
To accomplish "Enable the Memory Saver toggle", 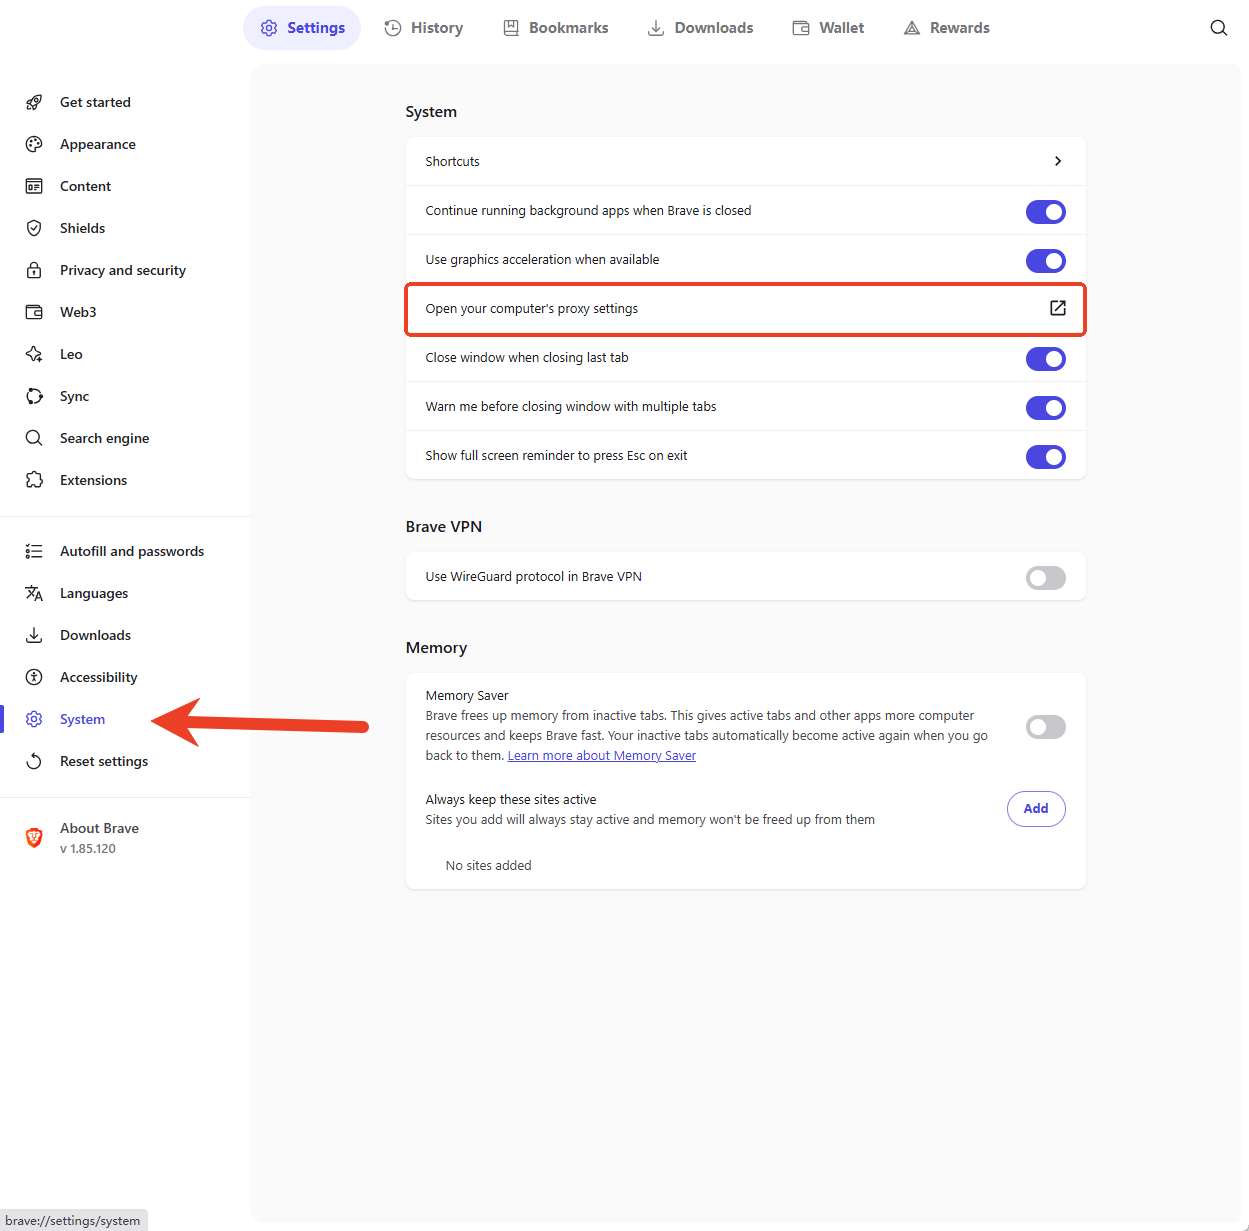I will [1045, 727].
